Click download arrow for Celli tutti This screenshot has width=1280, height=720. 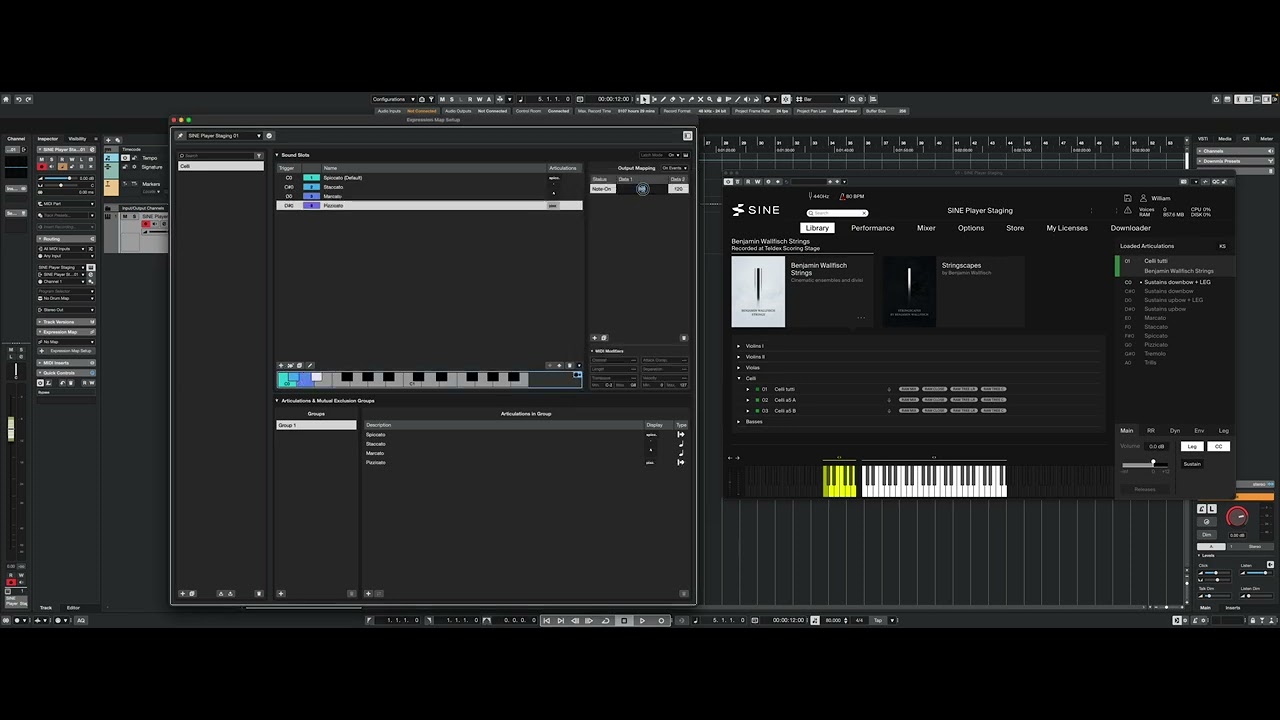[x=889, y=389]
